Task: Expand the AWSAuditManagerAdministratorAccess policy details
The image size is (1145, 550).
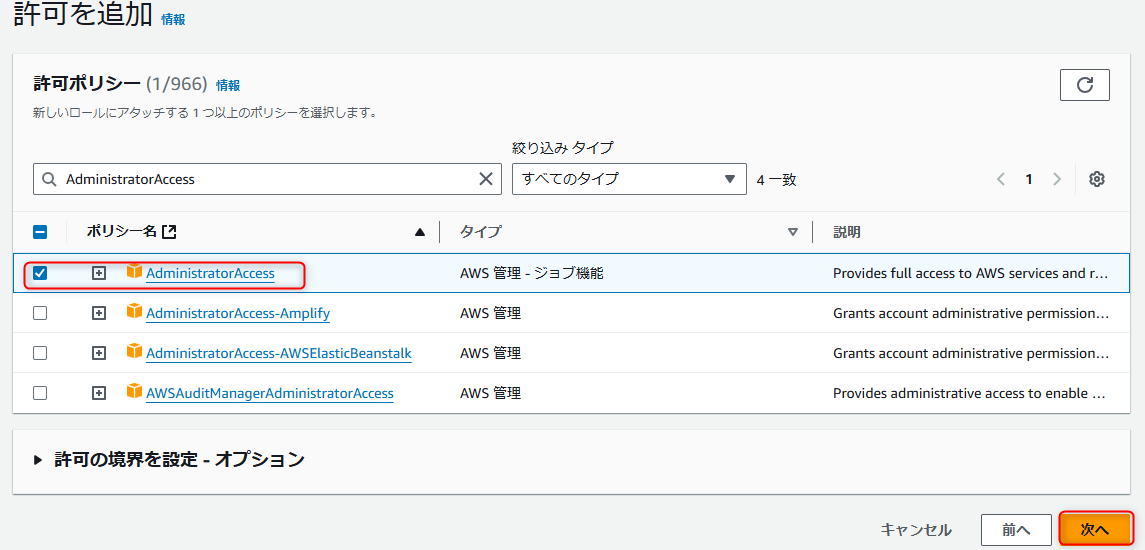Action: pos(99,393)
